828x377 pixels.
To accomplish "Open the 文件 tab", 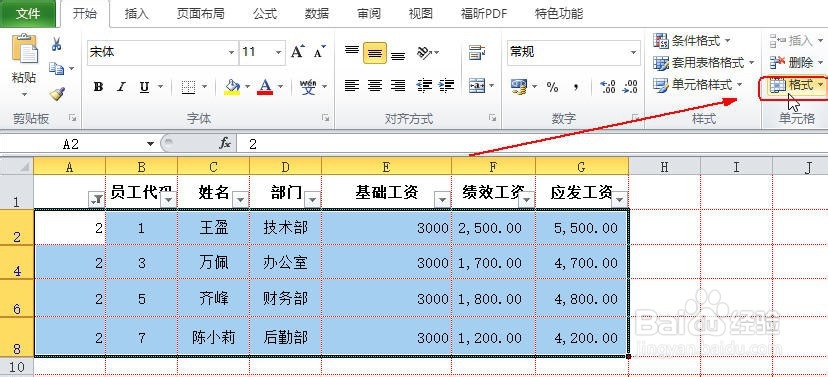I will pyautogui.click(x=28, y=14).
